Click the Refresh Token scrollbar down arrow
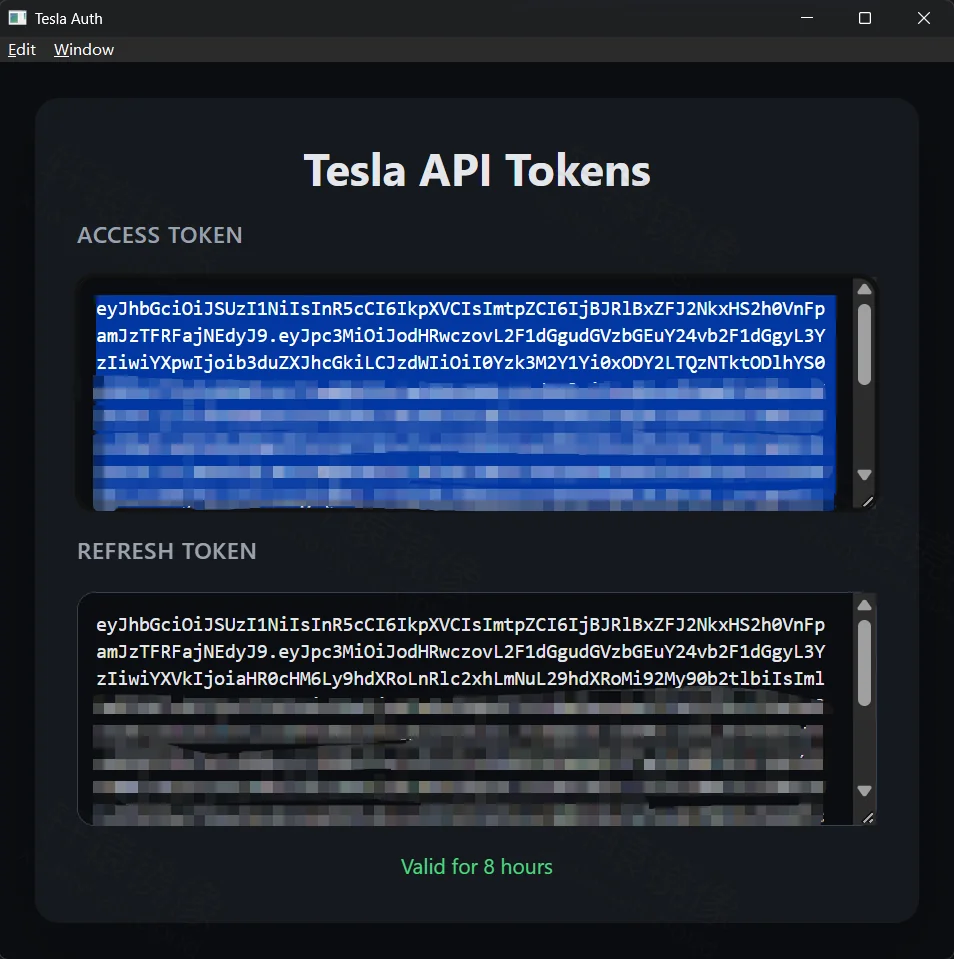The width and height of the screenshot is (954, 959). pos(864,791)
